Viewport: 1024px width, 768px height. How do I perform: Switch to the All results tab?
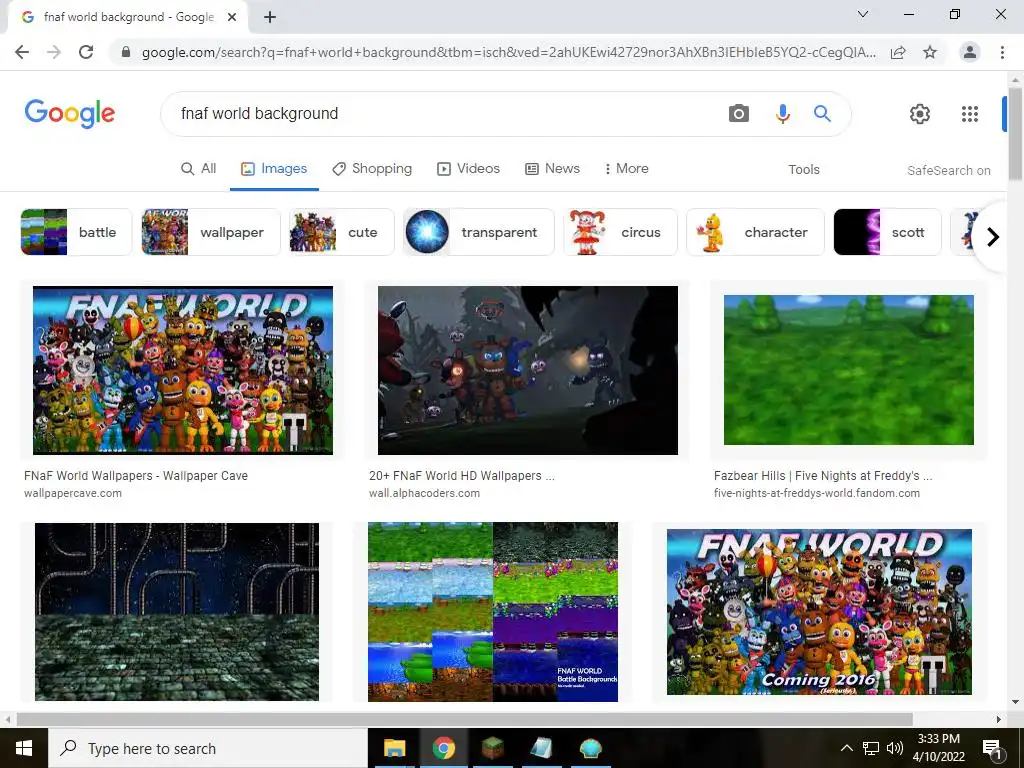click(x=199, y=168)
